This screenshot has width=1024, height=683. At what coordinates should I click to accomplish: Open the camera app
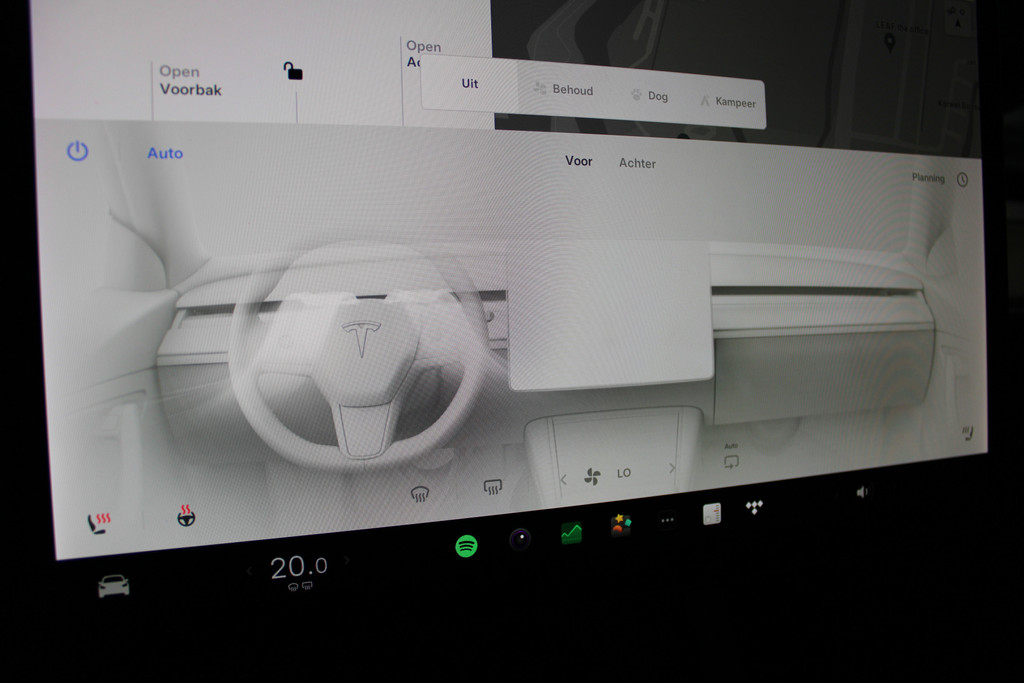pyautogui.click(x=520, y=539)
